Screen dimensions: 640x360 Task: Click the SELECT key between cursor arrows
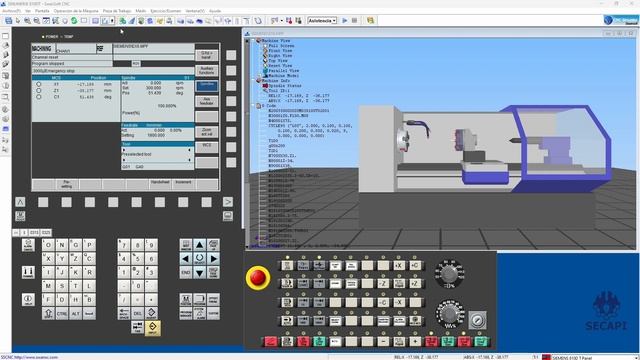tap(199, 259)
